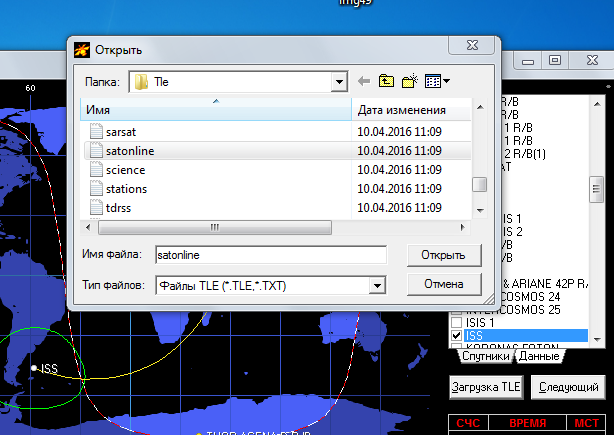
Task: Go back with the gray arrow icon
Action: (x=364, y=81)
